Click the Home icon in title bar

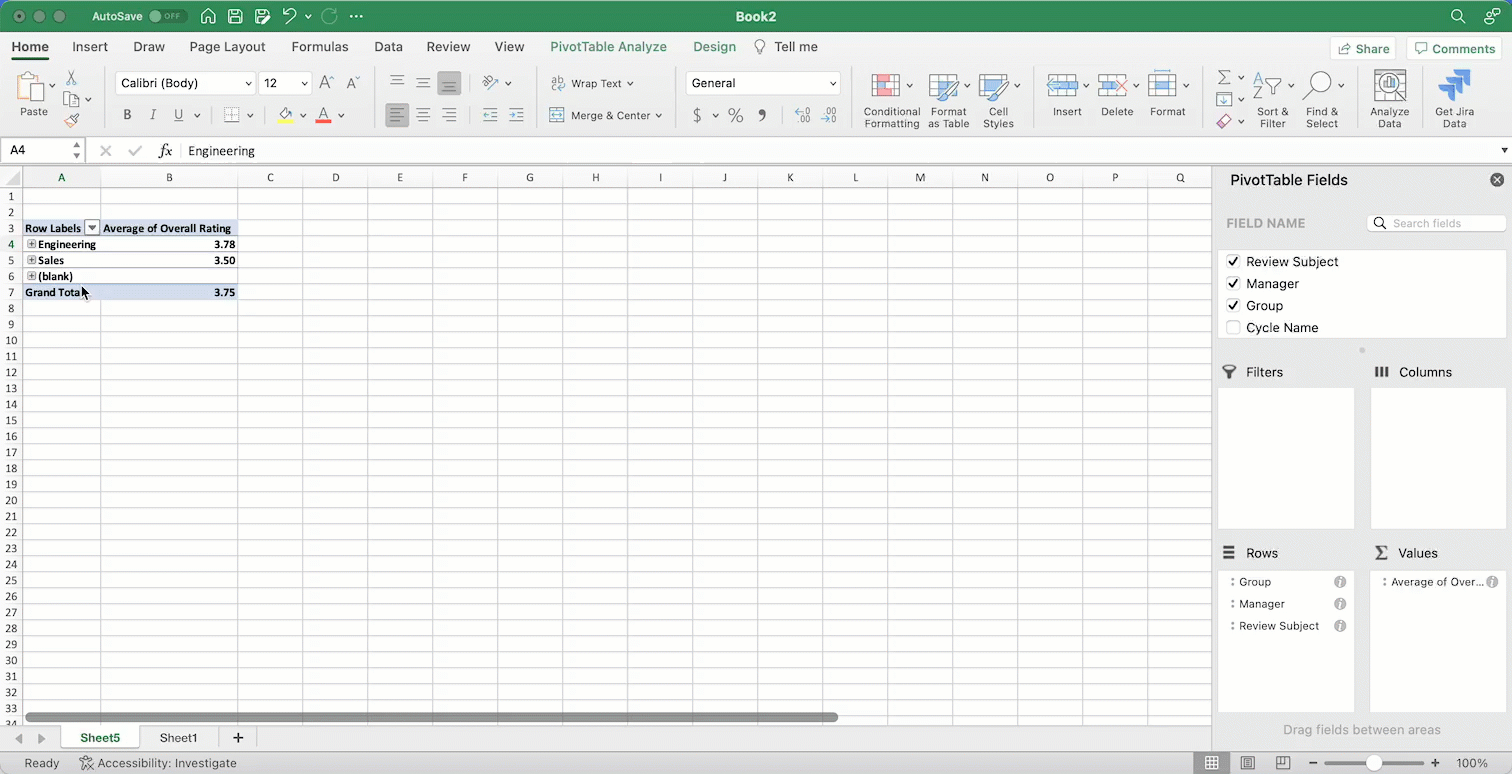point(208,16)
